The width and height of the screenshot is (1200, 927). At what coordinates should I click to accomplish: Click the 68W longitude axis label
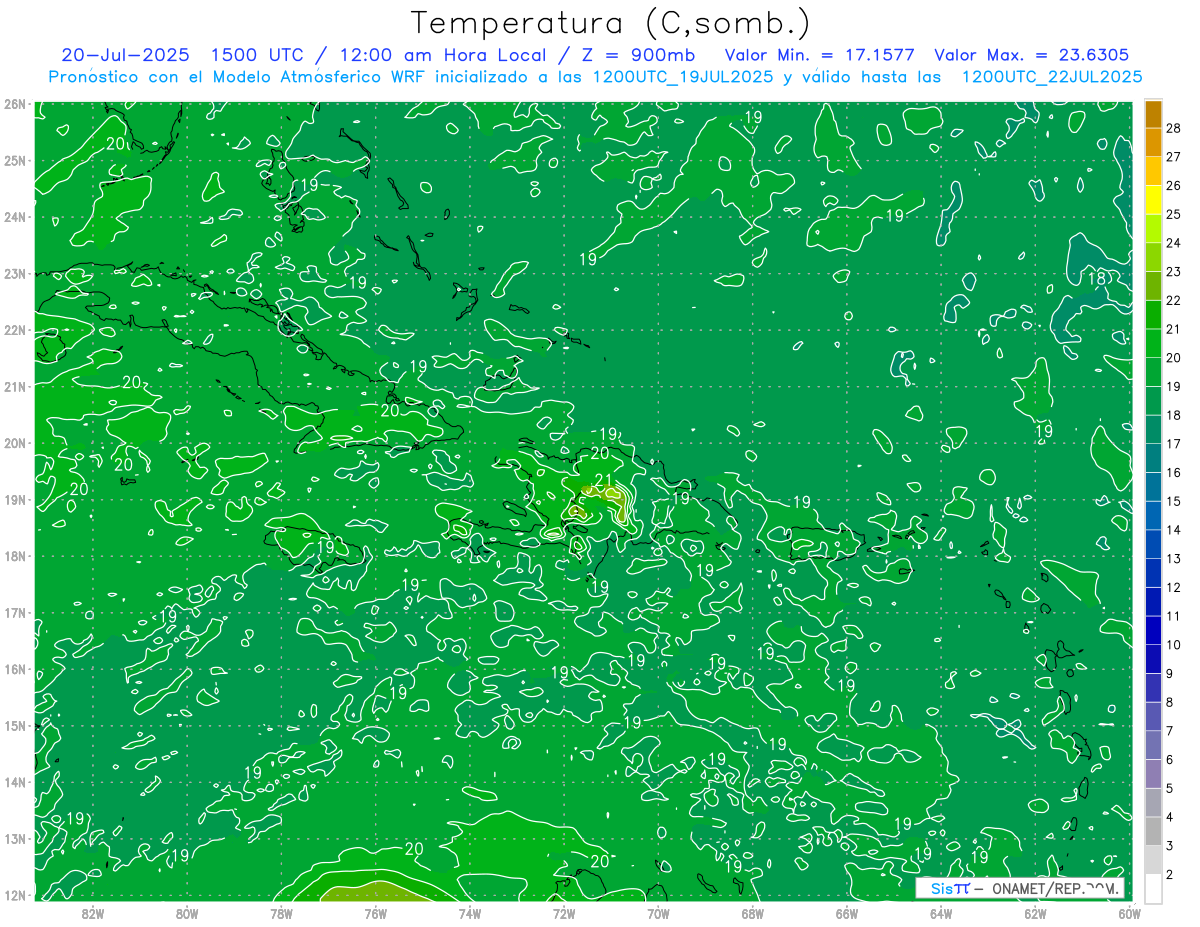pyautogui.click(x=752, y=913)
